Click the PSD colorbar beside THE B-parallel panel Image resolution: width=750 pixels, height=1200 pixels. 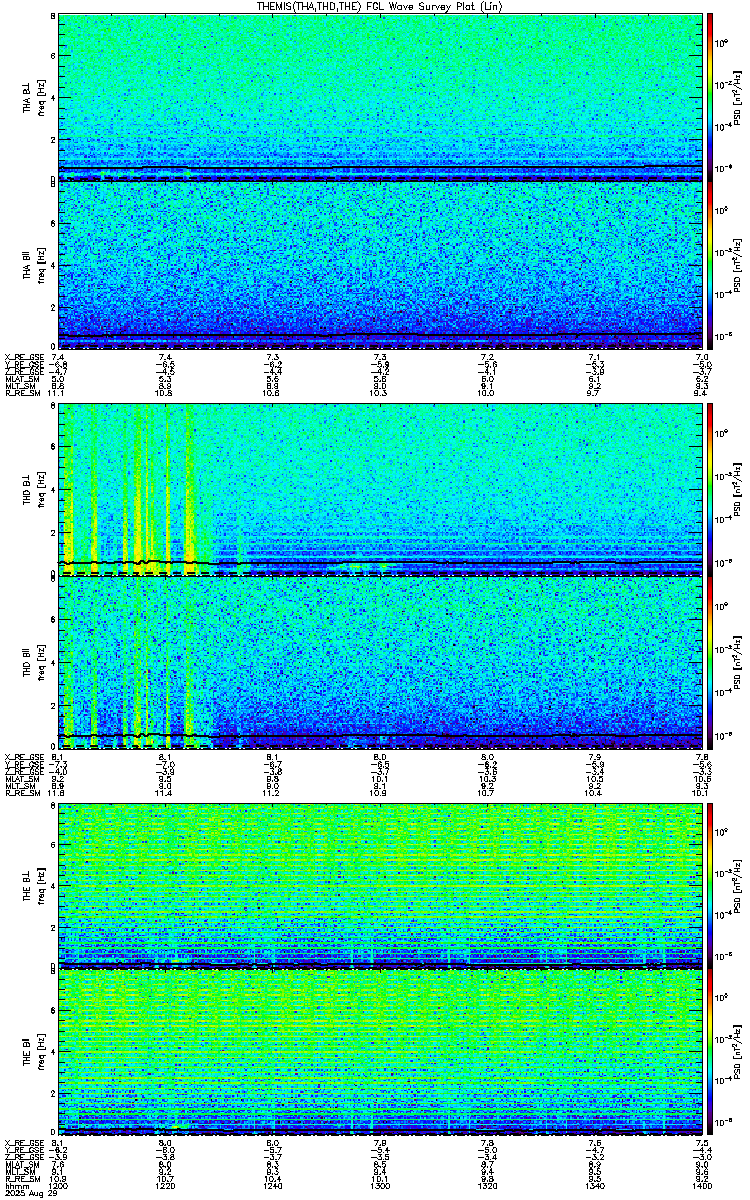(710, 1050)
